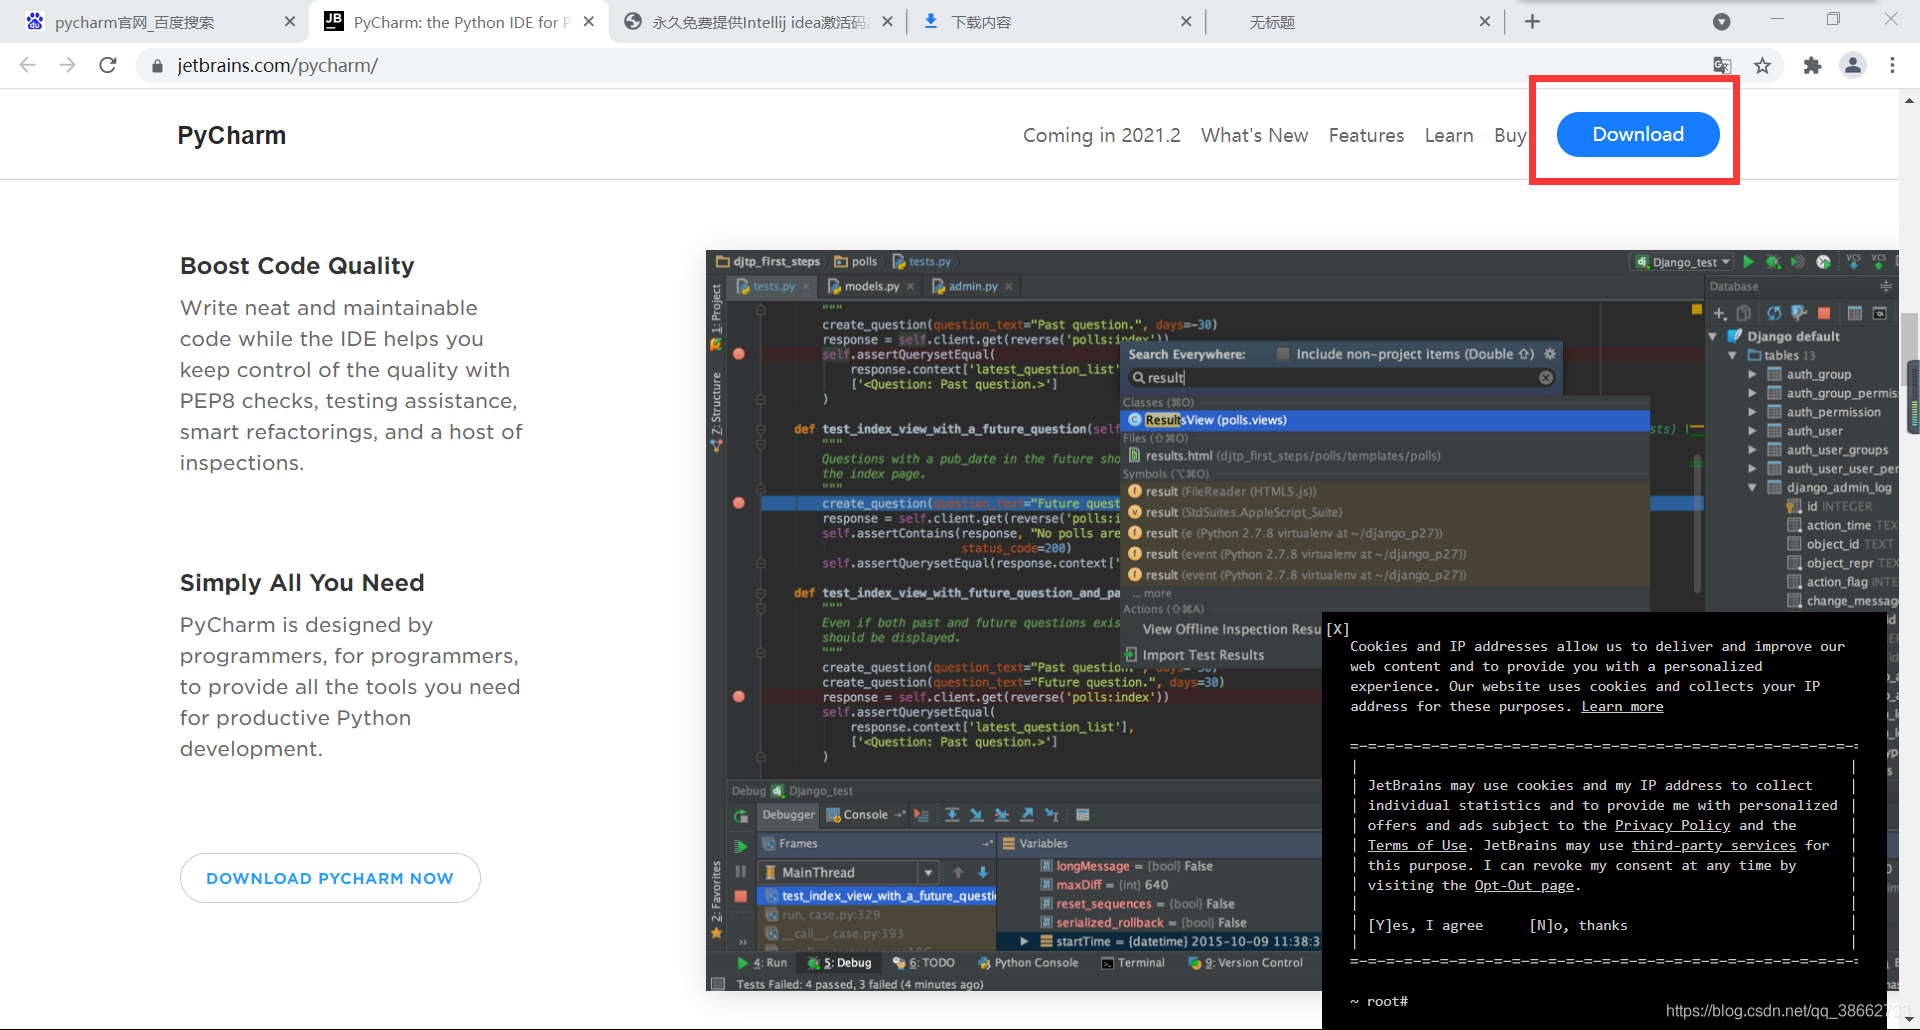Click the Boost Code Quality heading
The image size is (1920, 1030).
point(297,266)
